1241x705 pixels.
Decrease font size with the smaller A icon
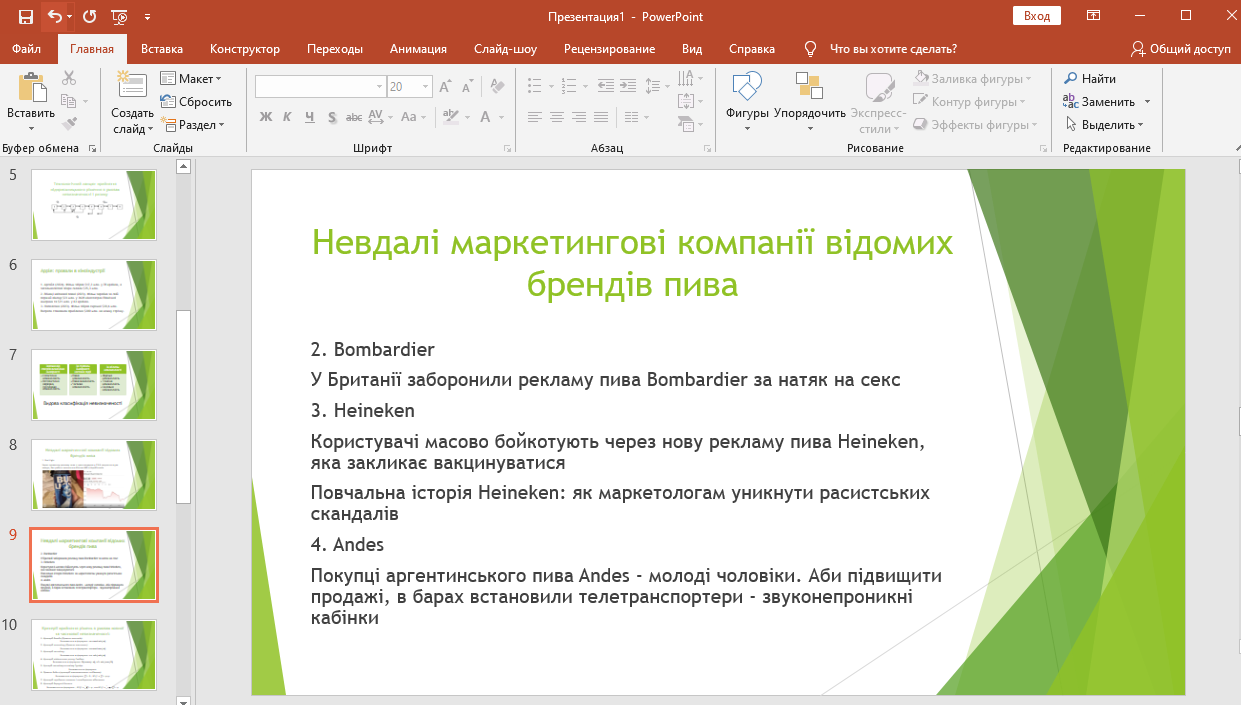[x=467, y=87]
